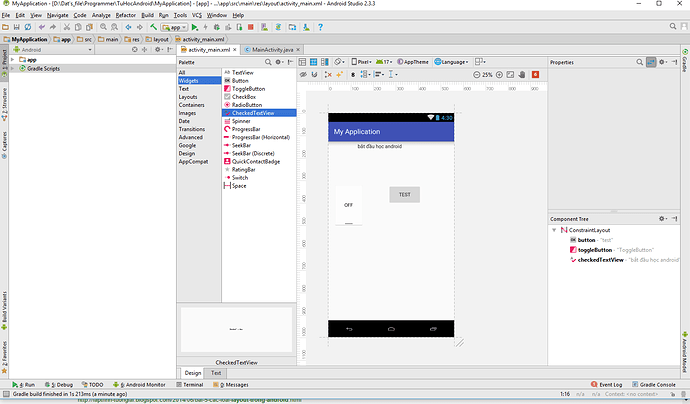
Task: Click the zoom in plus icon
Action: [500, 74]
